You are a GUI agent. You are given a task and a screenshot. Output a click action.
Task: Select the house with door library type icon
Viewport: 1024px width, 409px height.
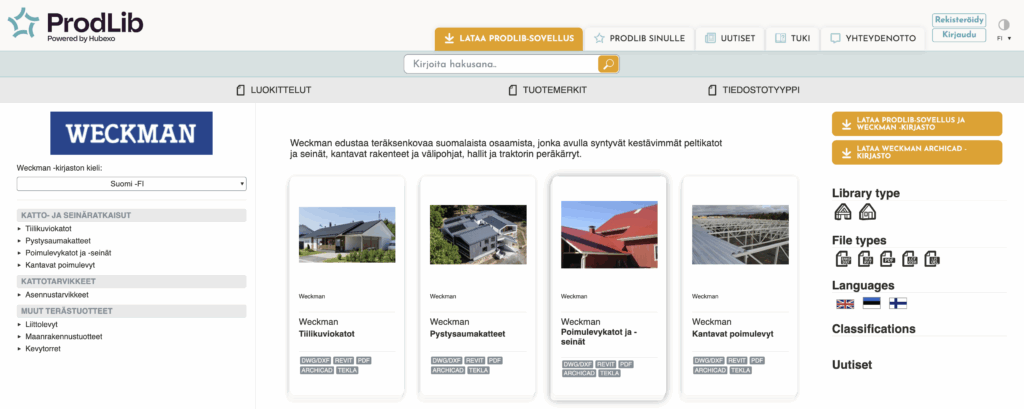tap(867, 212)
